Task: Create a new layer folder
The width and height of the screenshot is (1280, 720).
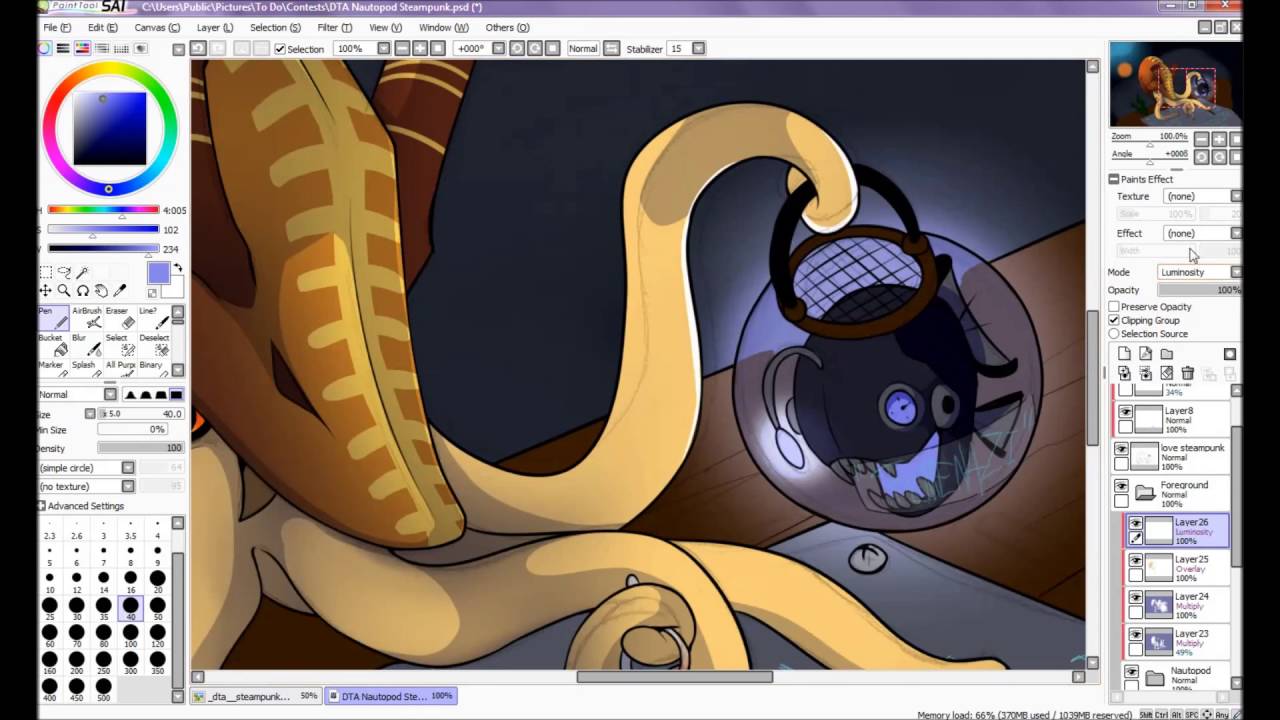Action: [x=1166, y=354]
